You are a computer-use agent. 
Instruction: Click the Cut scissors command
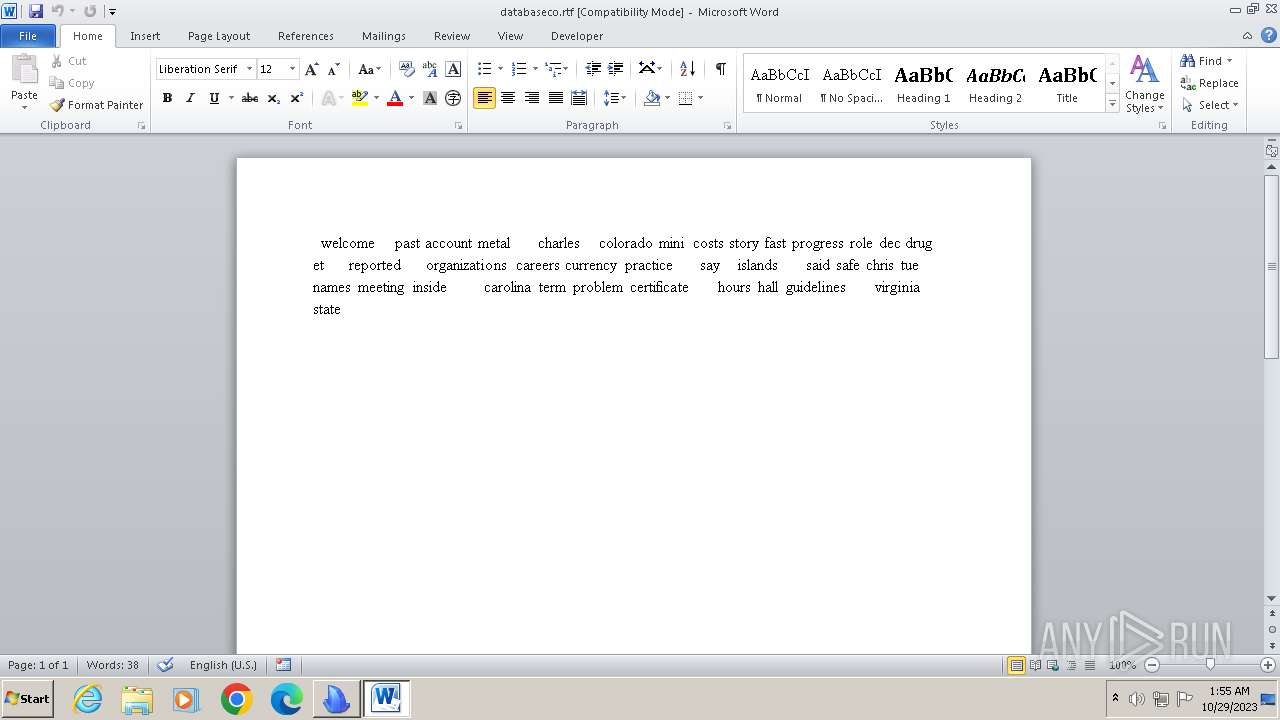pyautogui.click(x=69, y=61)
